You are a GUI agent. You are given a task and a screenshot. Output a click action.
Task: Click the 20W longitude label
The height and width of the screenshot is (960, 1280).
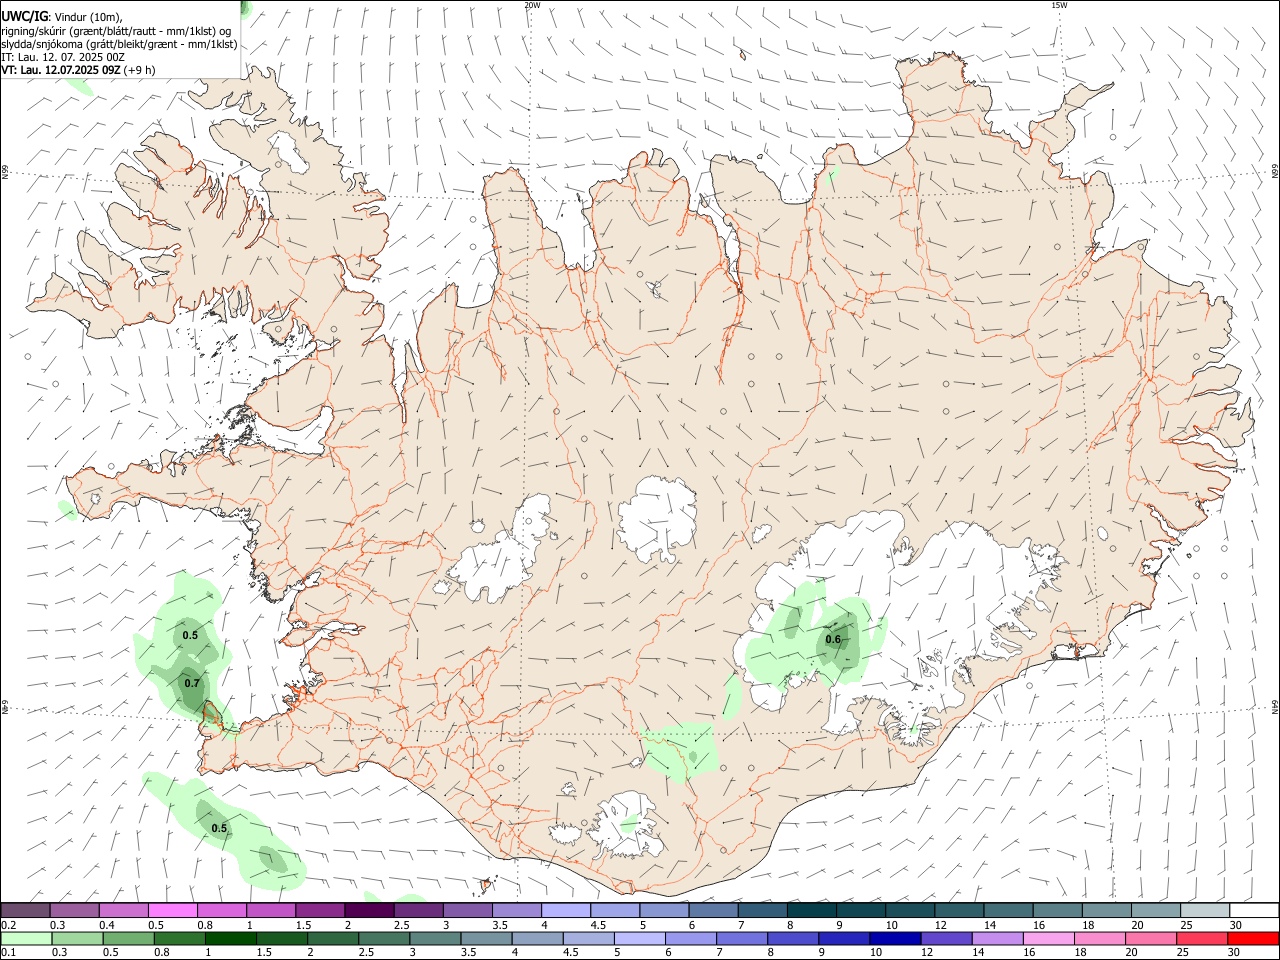pos(532,5)
